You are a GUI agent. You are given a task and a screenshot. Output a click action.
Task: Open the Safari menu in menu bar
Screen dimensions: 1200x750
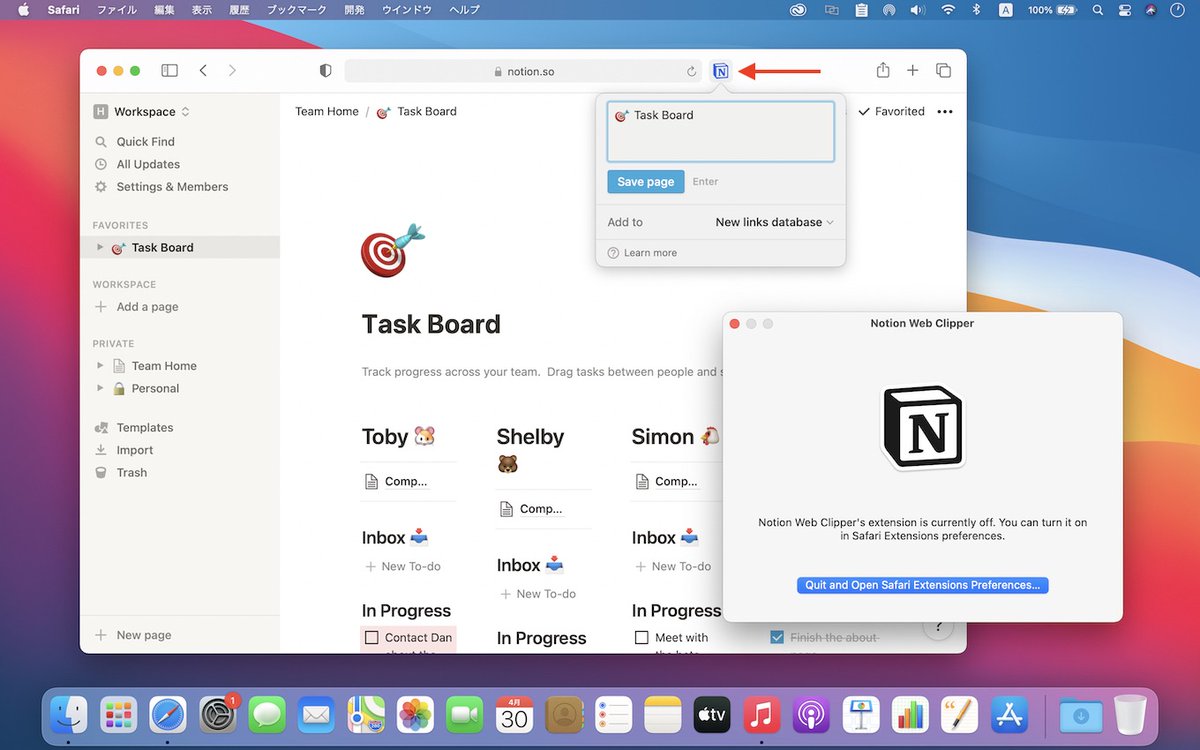pyautogui.click(x=63, y=10)
